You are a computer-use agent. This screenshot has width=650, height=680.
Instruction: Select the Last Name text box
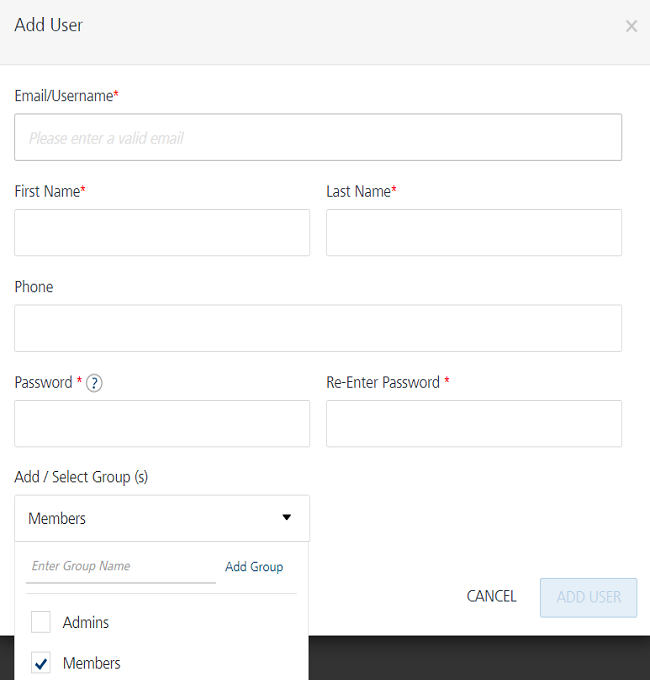474,233
